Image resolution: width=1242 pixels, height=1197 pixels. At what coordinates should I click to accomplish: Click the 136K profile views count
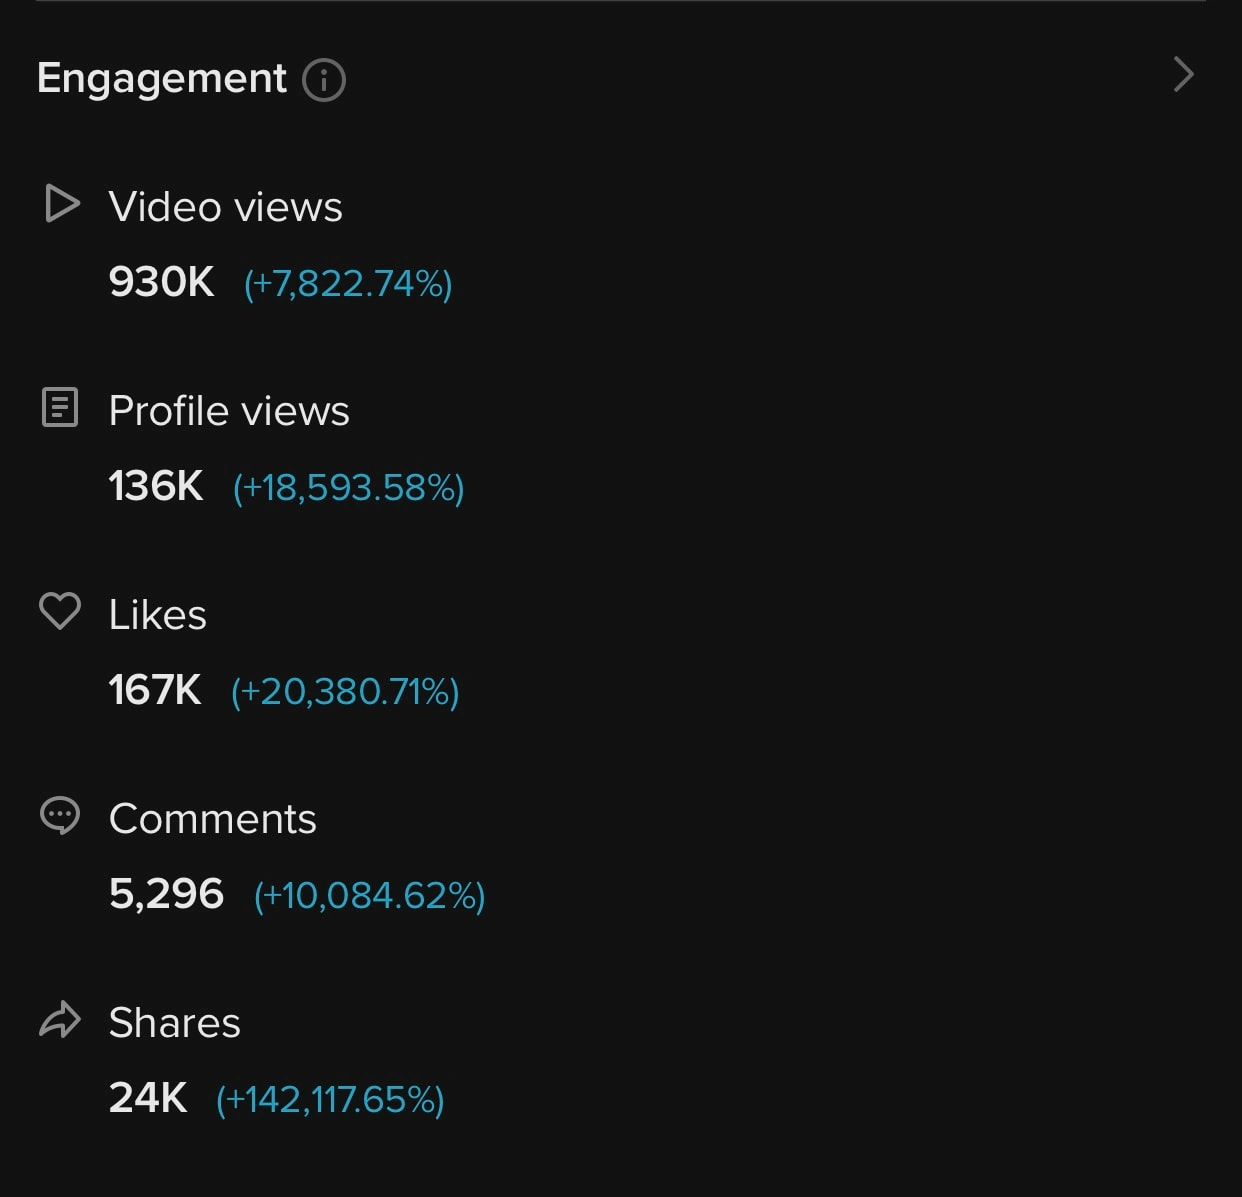tap(156, 486)
